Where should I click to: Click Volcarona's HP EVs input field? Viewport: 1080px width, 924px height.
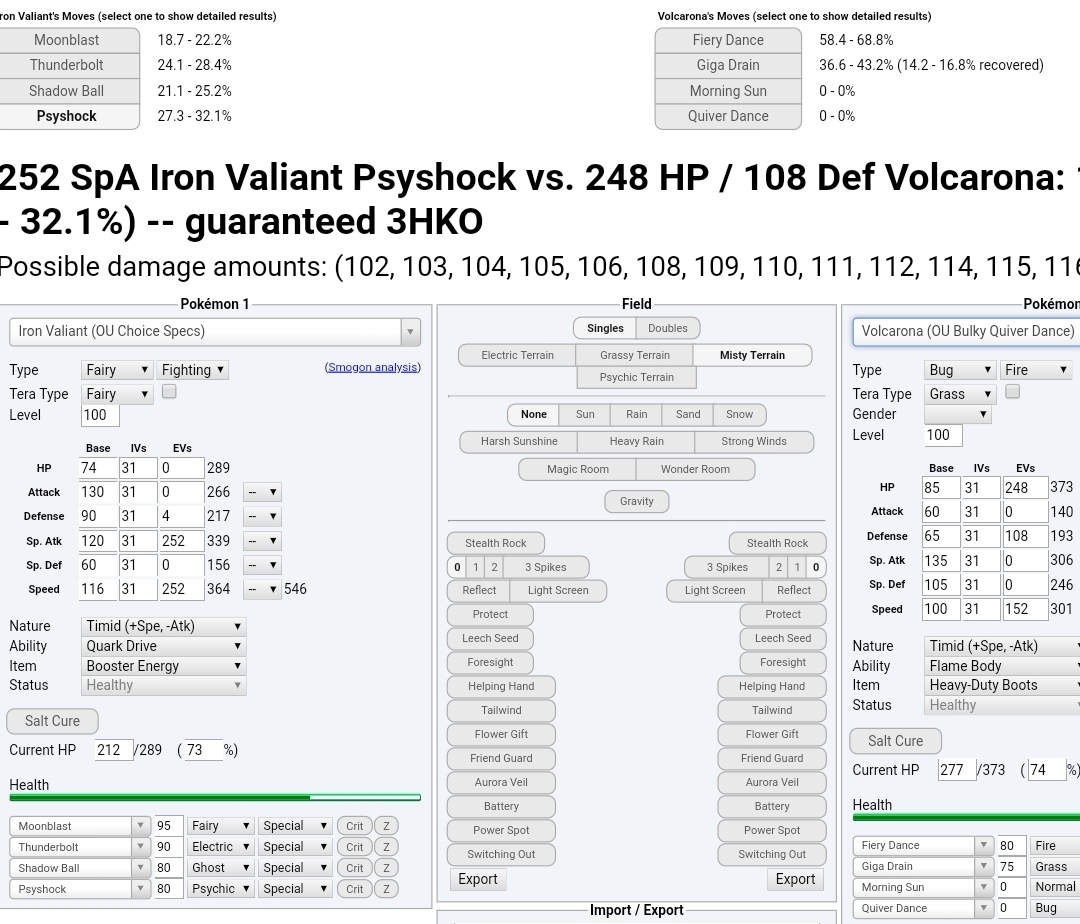(1025, 487)
